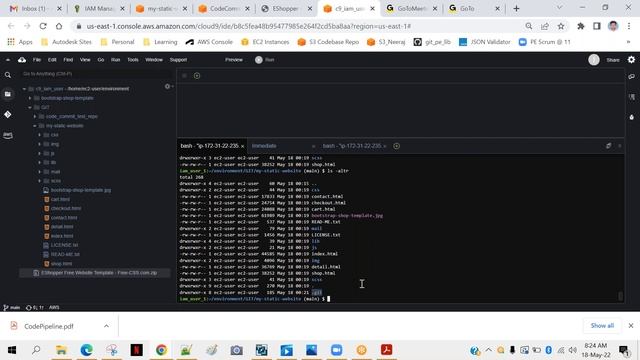
Task: Open the EC2 Instances bookmark
Action: (265, 42)
